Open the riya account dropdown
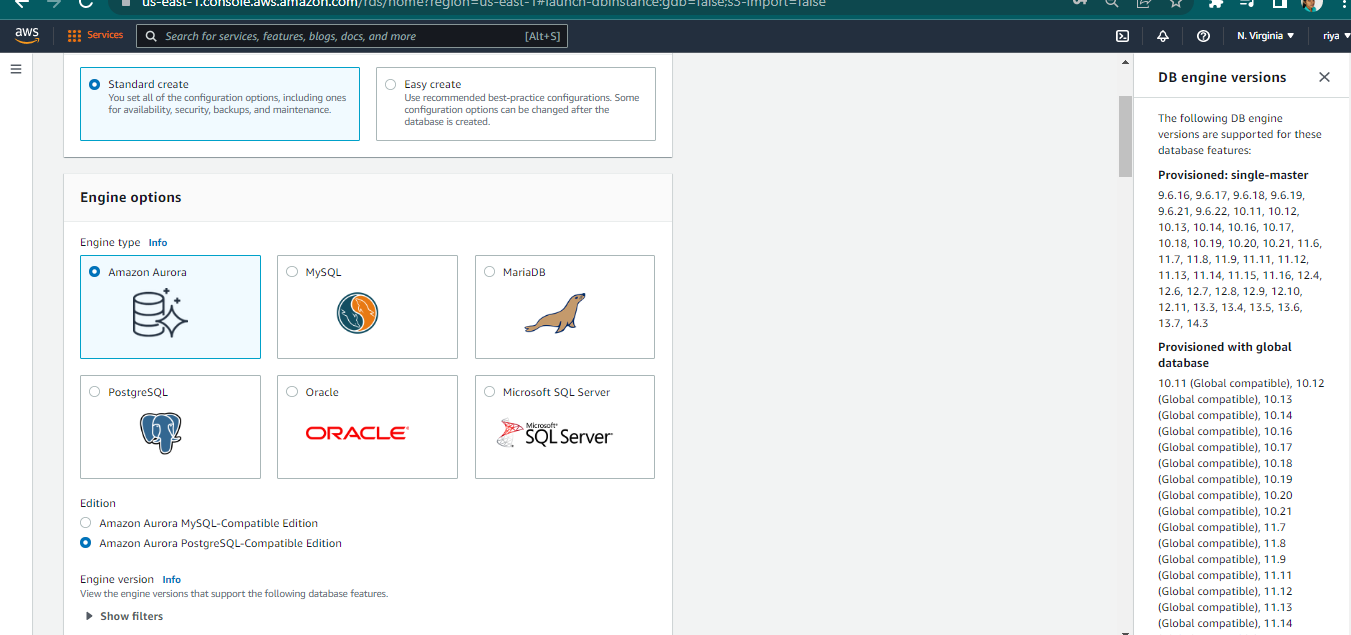The image size is (1351, 635). [1336, 36]
